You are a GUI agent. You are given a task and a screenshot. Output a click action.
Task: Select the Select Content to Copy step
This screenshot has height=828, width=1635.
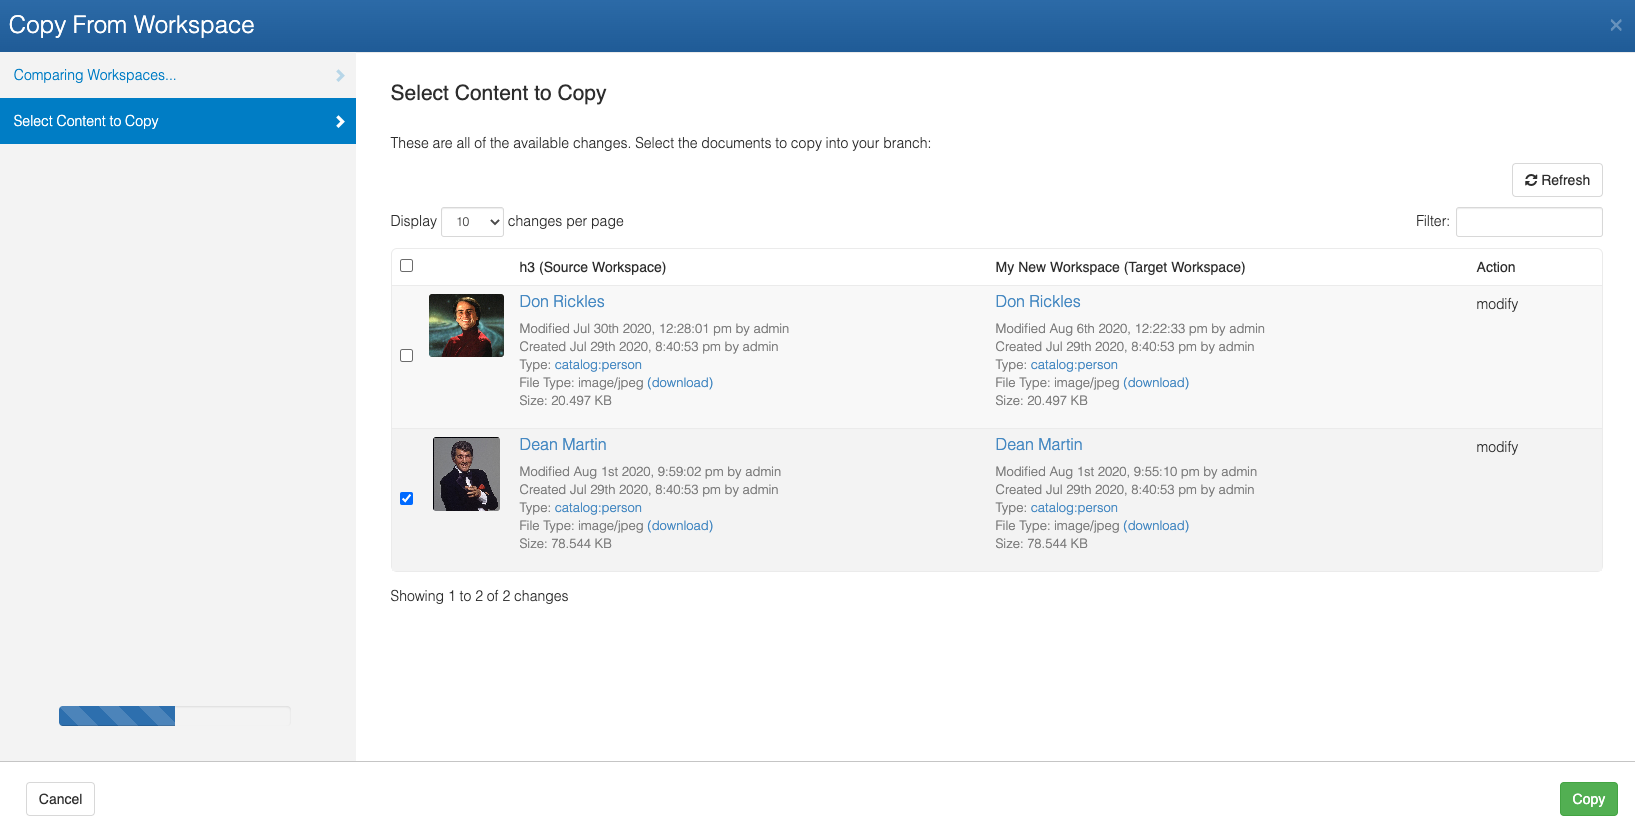click(x=86, y=121)
